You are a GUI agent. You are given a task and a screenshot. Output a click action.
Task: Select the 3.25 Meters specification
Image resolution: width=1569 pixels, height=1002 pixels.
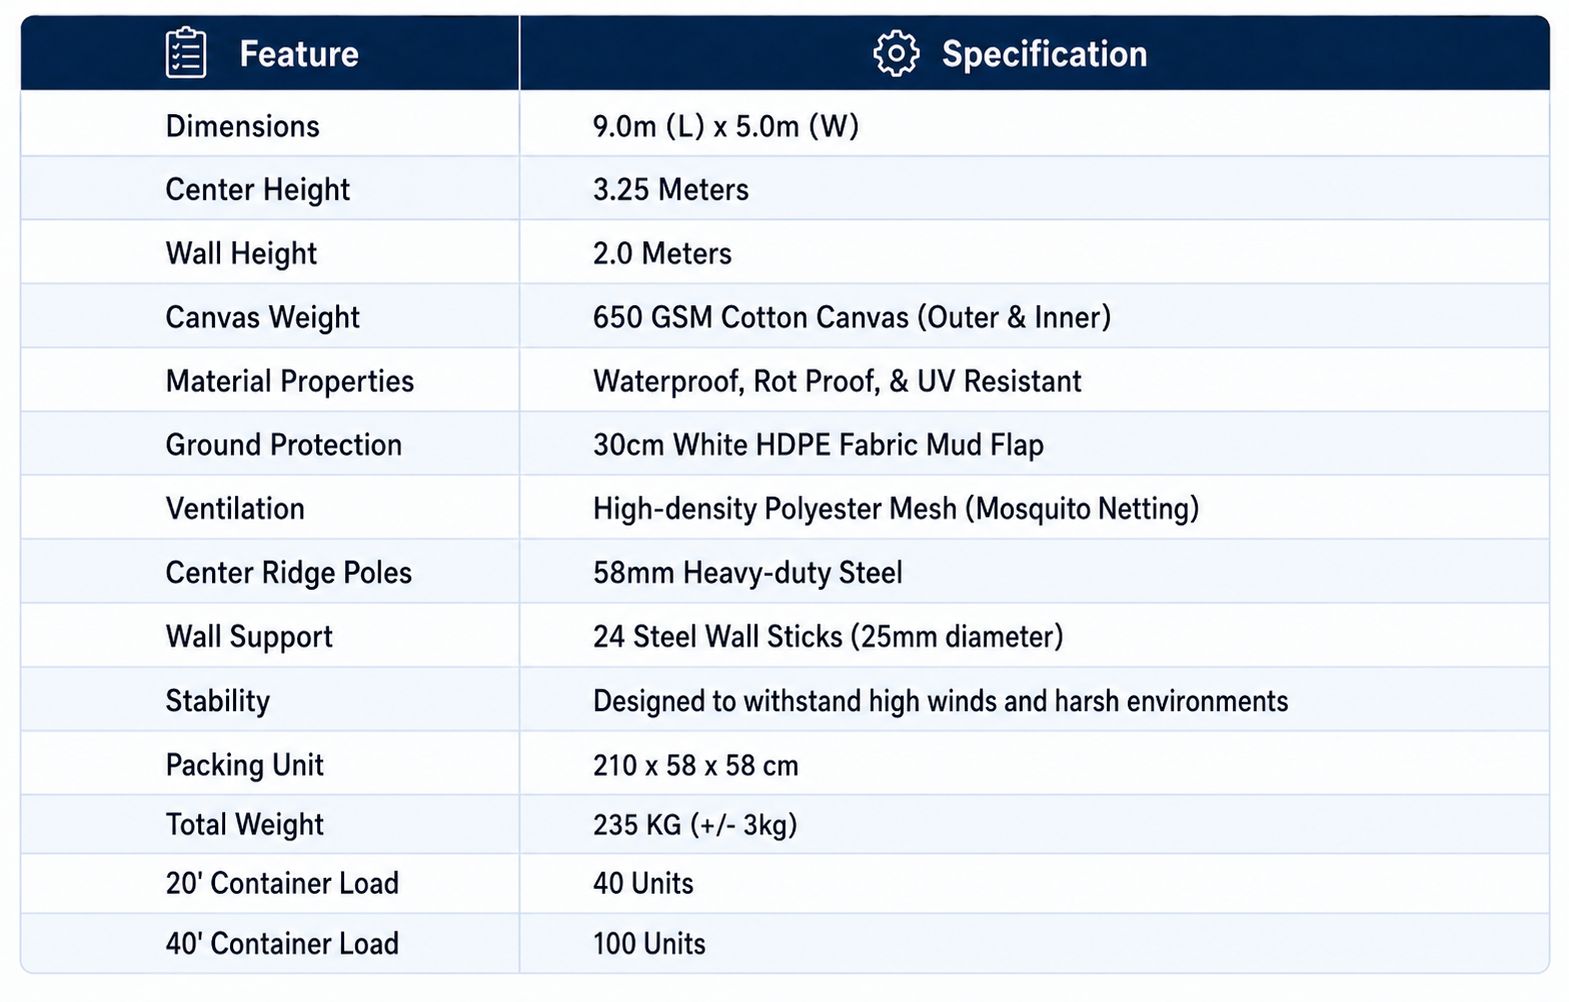tap(670, 190)
